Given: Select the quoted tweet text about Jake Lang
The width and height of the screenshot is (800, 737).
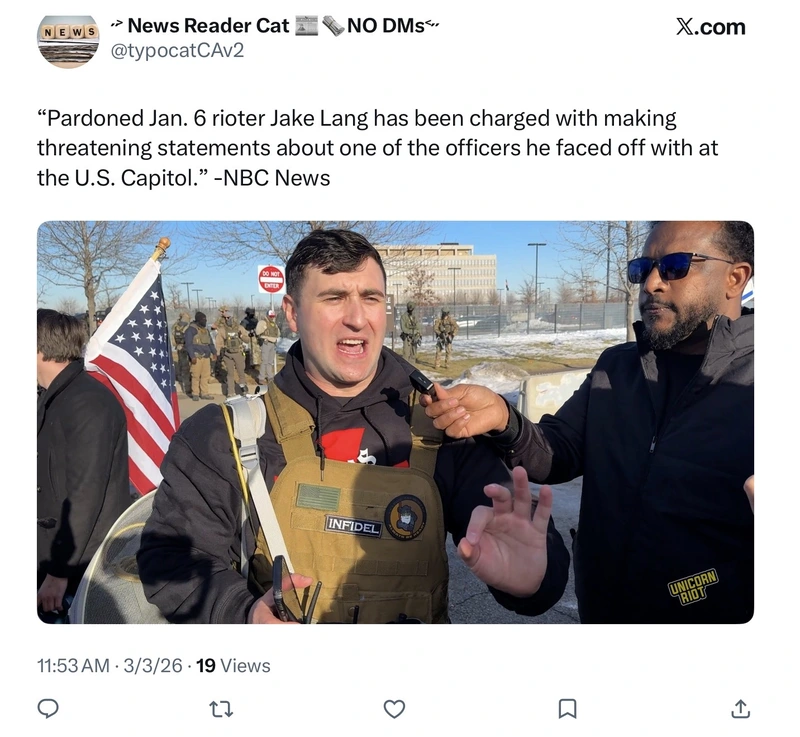Looking at the screenshot, I should coord(378,148).
